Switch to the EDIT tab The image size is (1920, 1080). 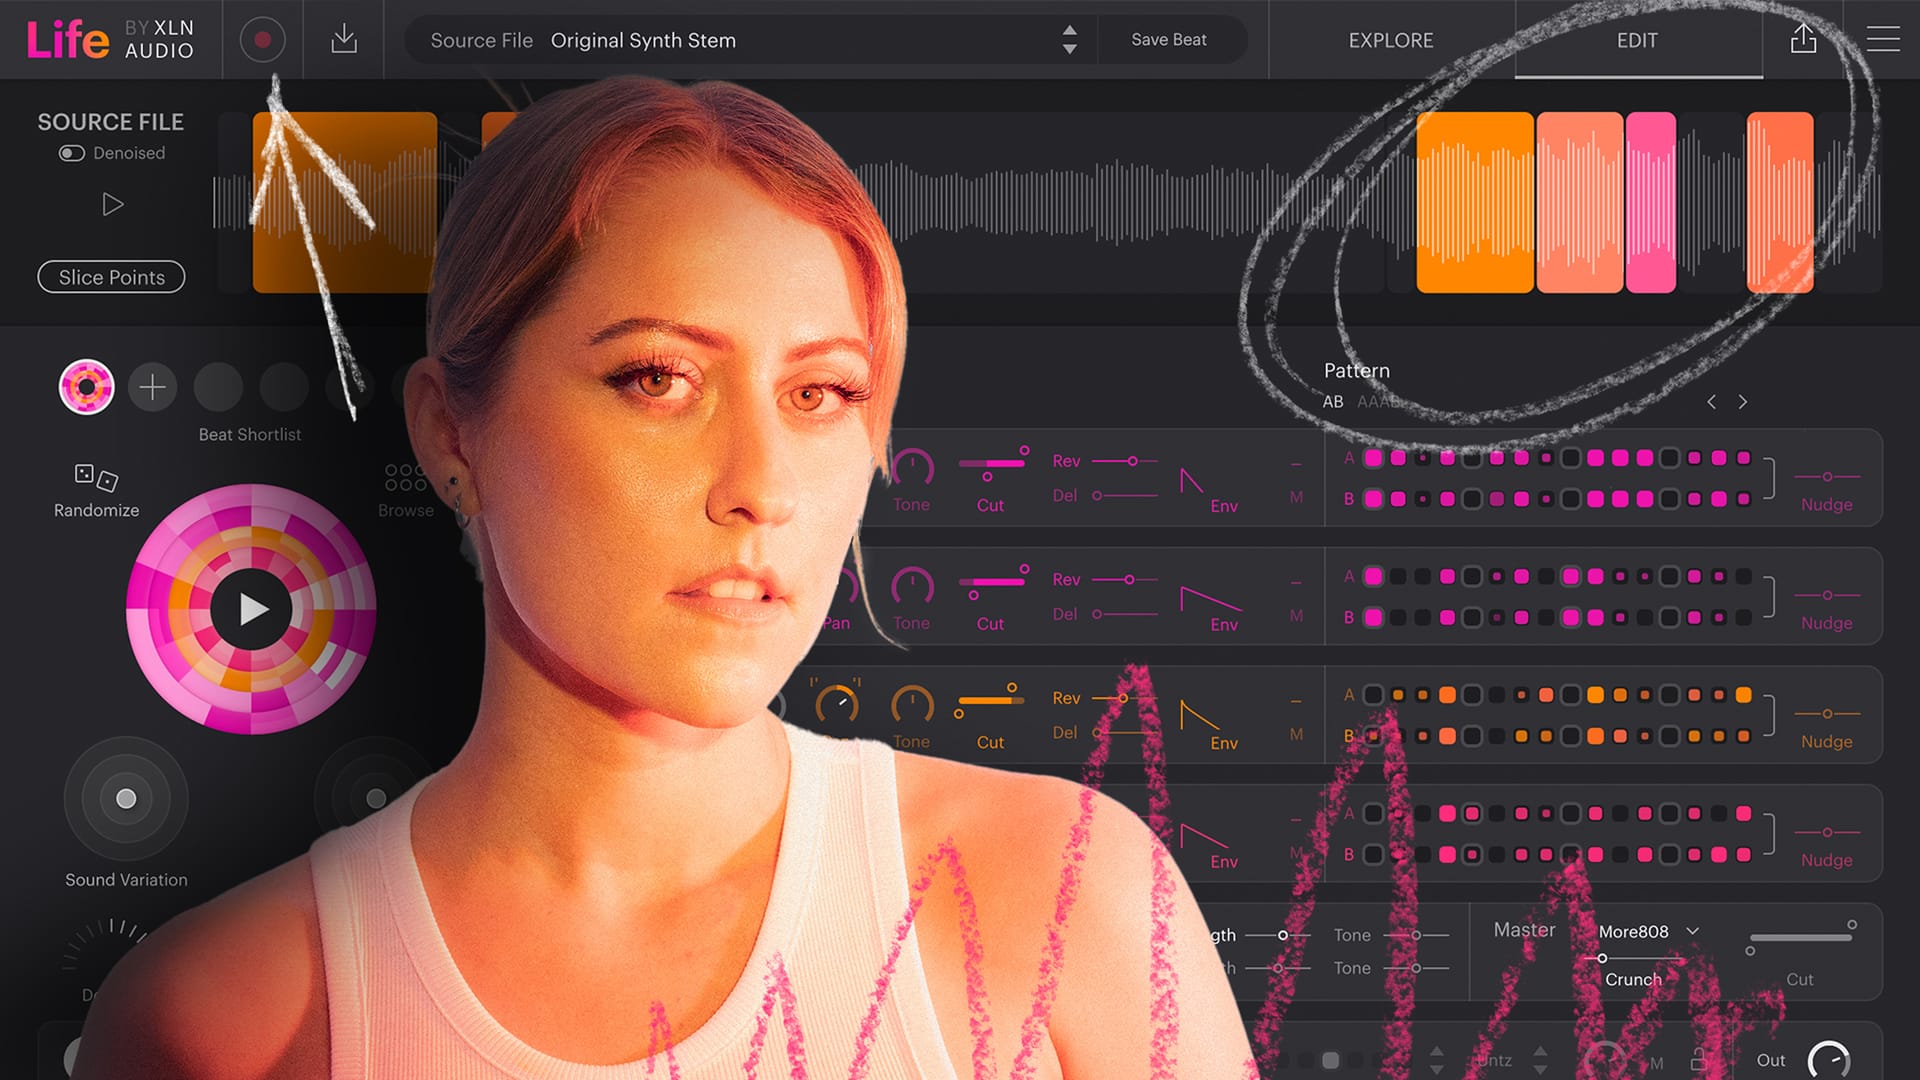[1637, 40]
